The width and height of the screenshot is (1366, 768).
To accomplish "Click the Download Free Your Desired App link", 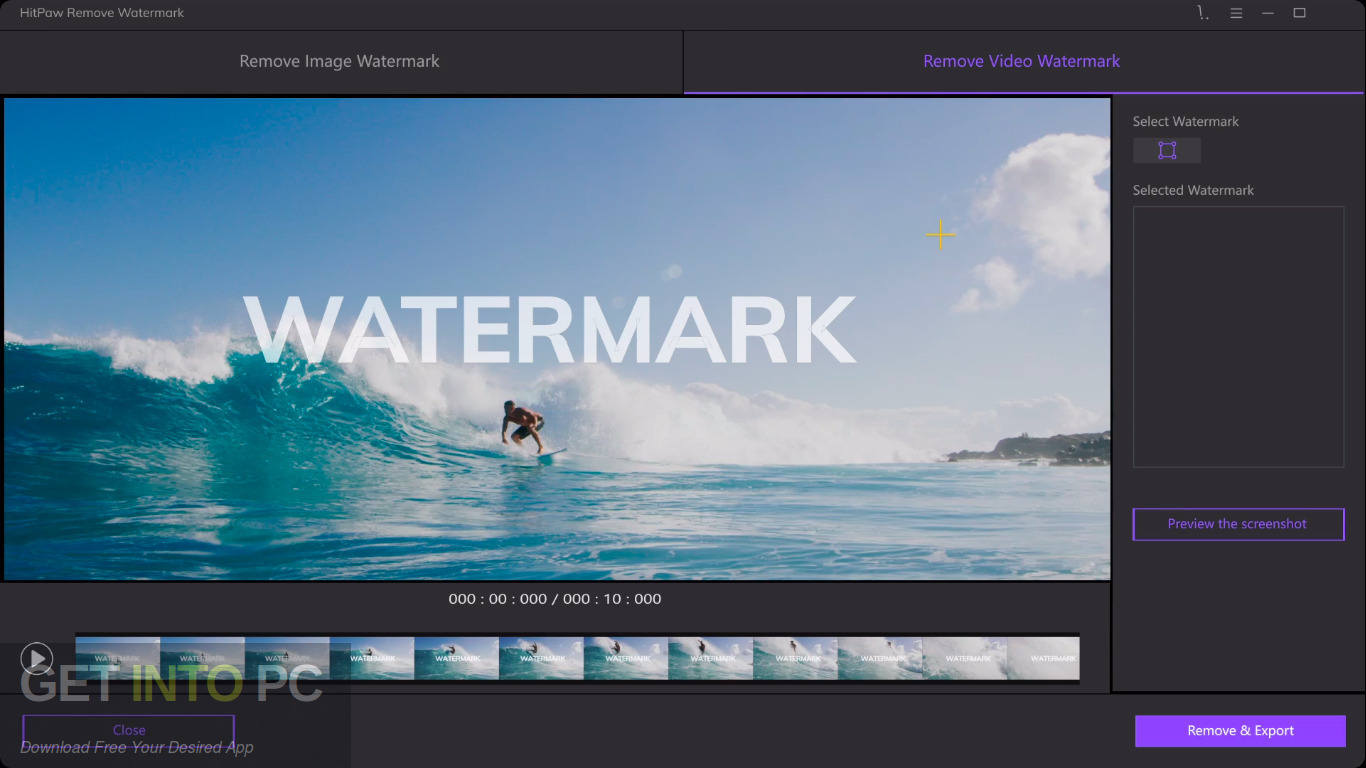I will 135,747.
